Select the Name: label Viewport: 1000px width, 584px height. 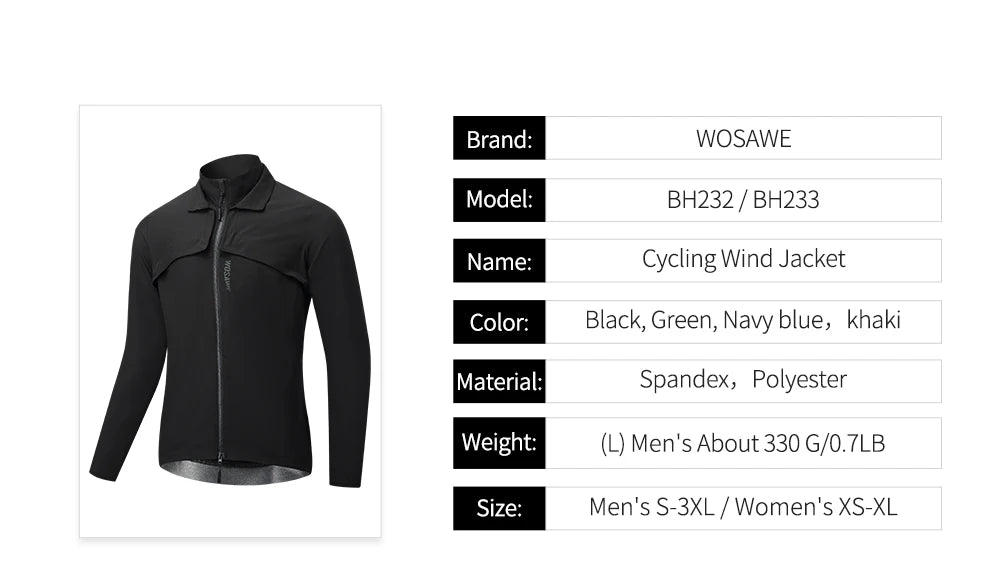(499, 262)
